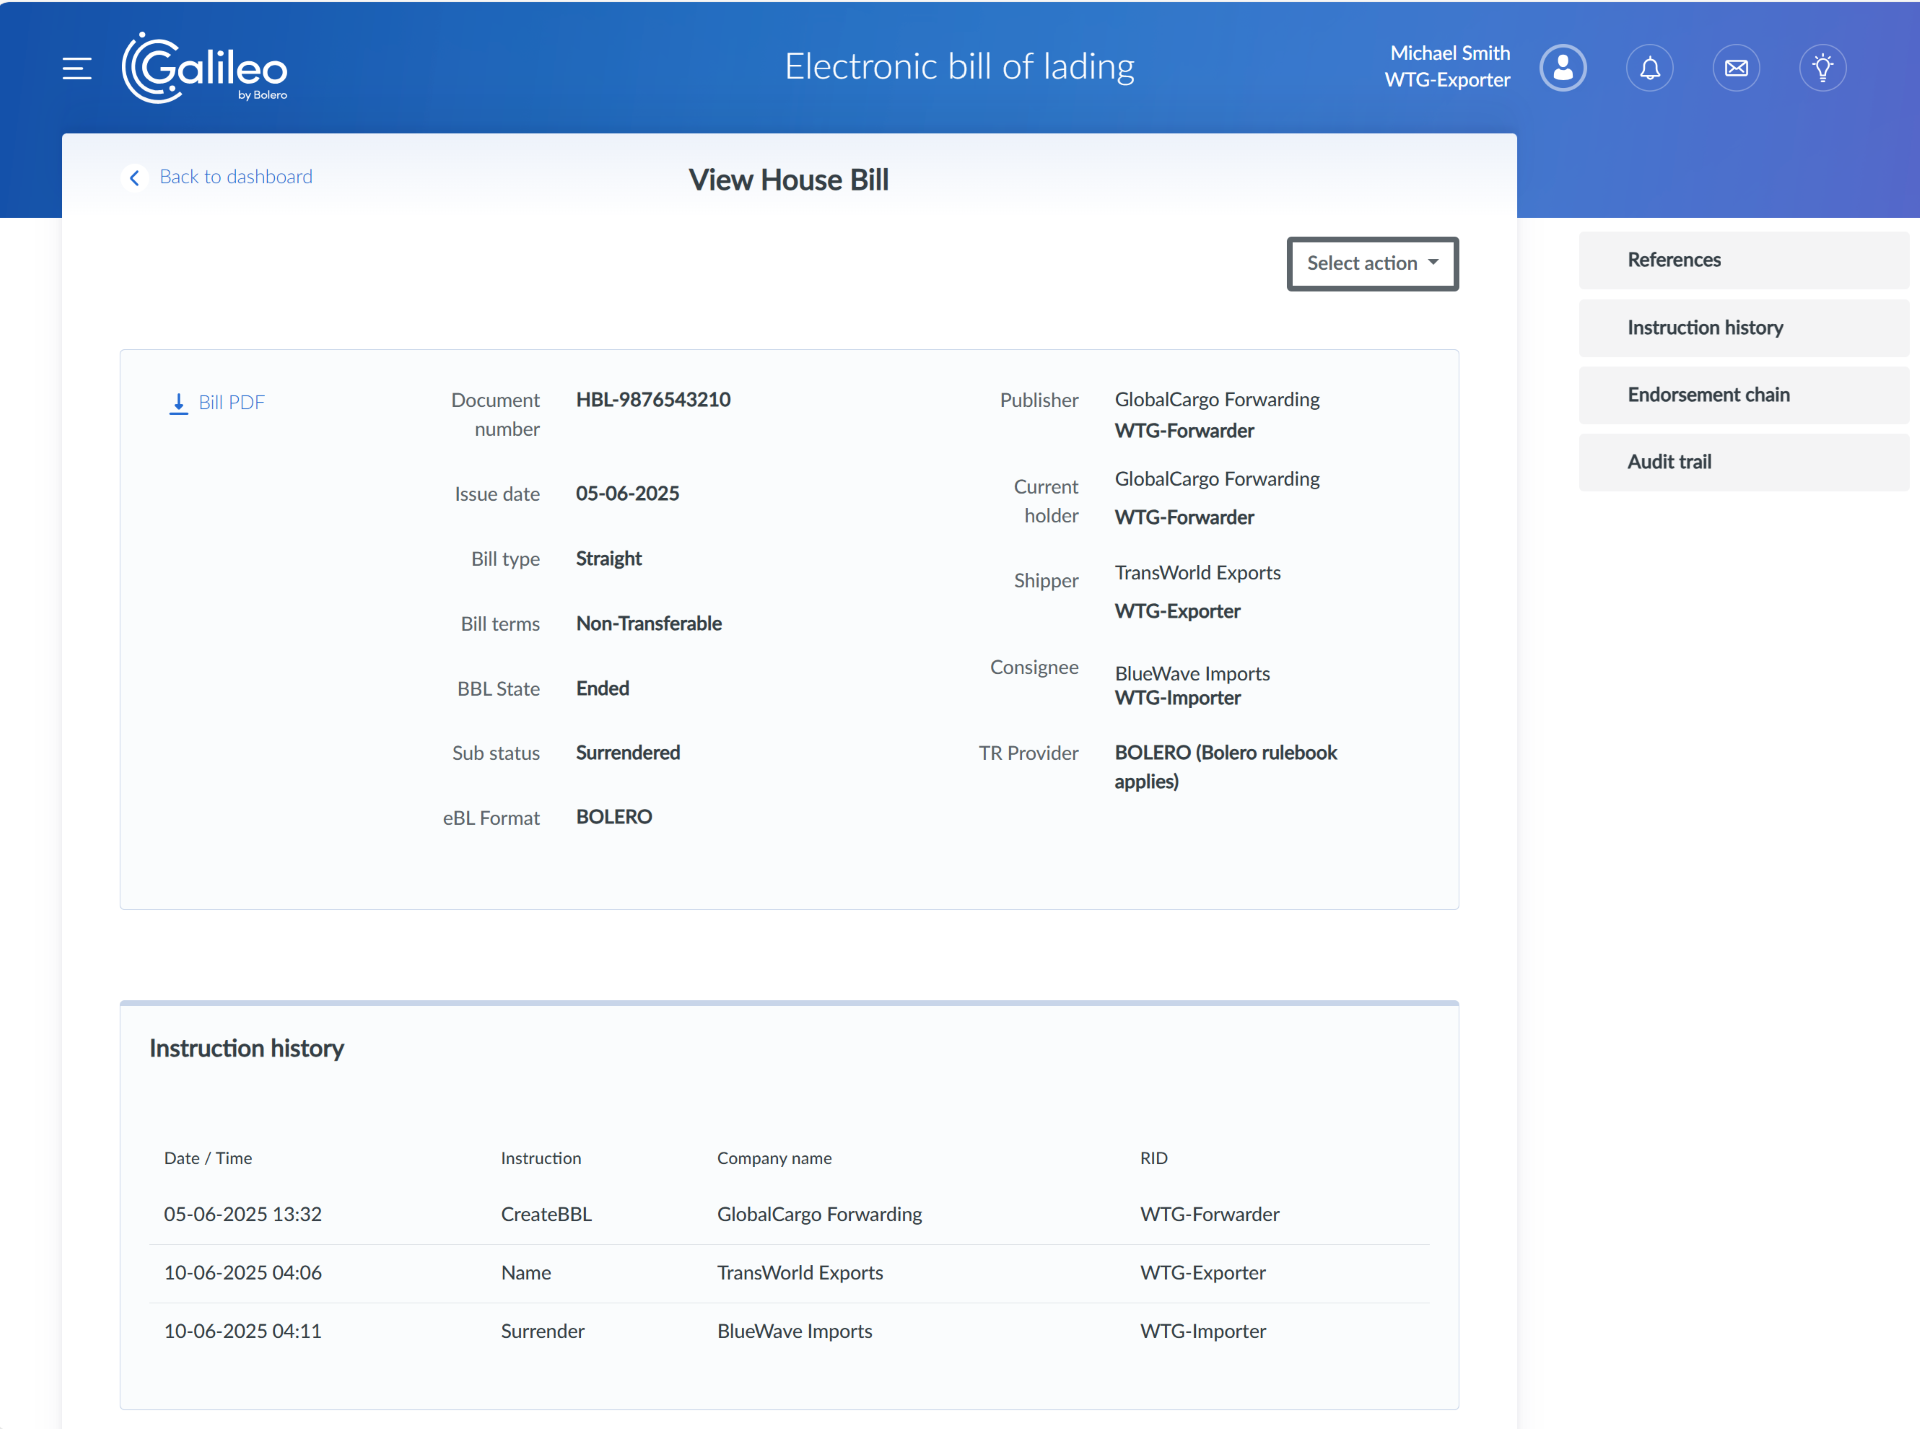Click the lightbulb tips icon

pos(1823,68)
